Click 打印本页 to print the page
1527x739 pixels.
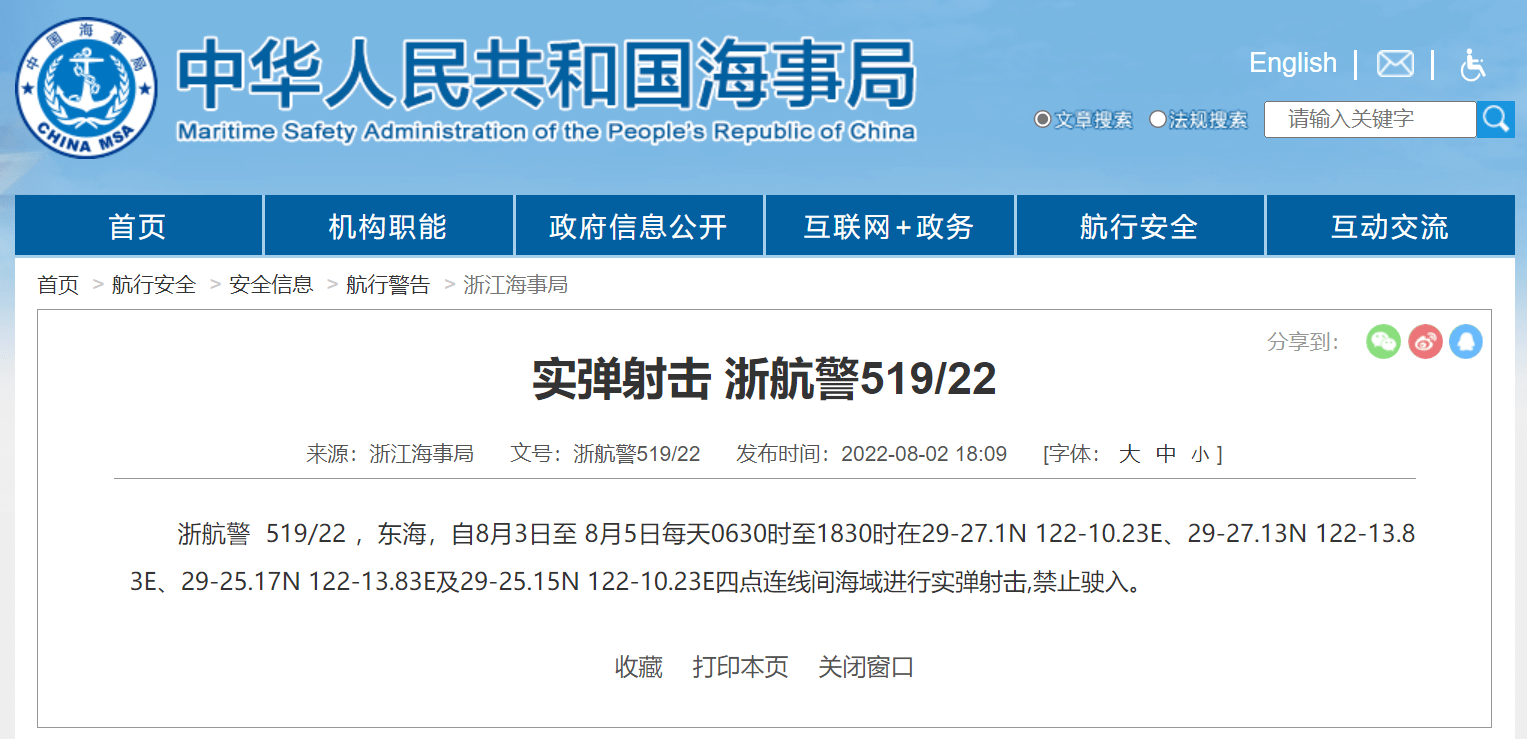(739, 667)
